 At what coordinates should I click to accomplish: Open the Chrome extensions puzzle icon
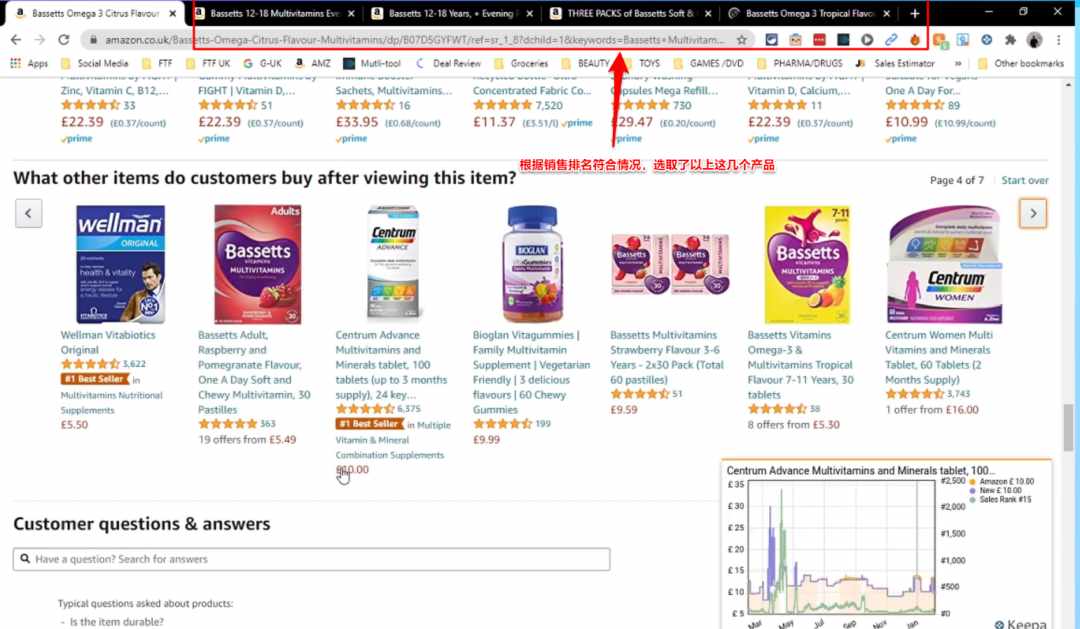pos(1010,40)
